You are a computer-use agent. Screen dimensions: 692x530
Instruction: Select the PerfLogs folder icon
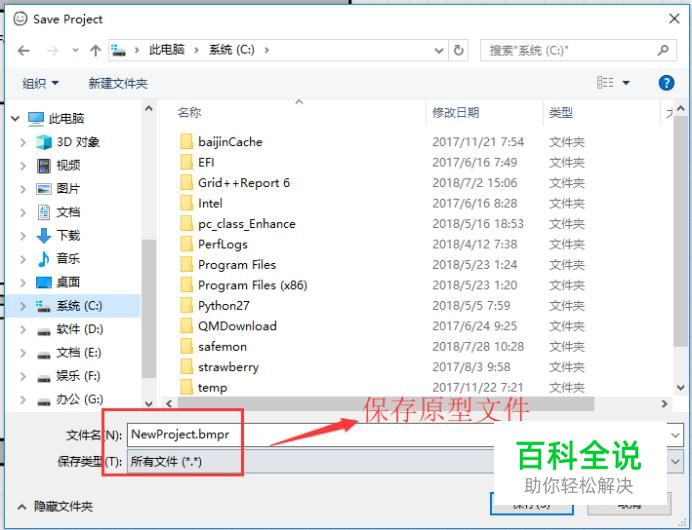[187, 244]
